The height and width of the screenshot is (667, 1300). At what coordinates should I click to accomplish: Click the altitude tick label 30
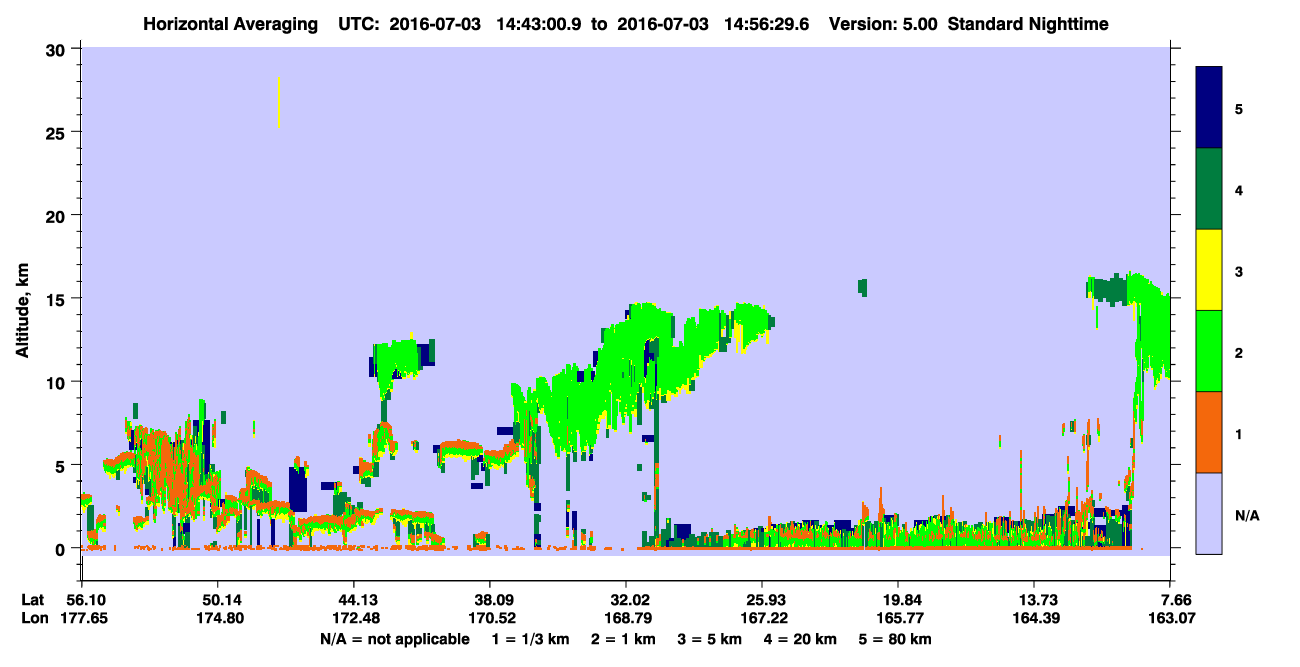pyautogui.click(x=57, y=49)
